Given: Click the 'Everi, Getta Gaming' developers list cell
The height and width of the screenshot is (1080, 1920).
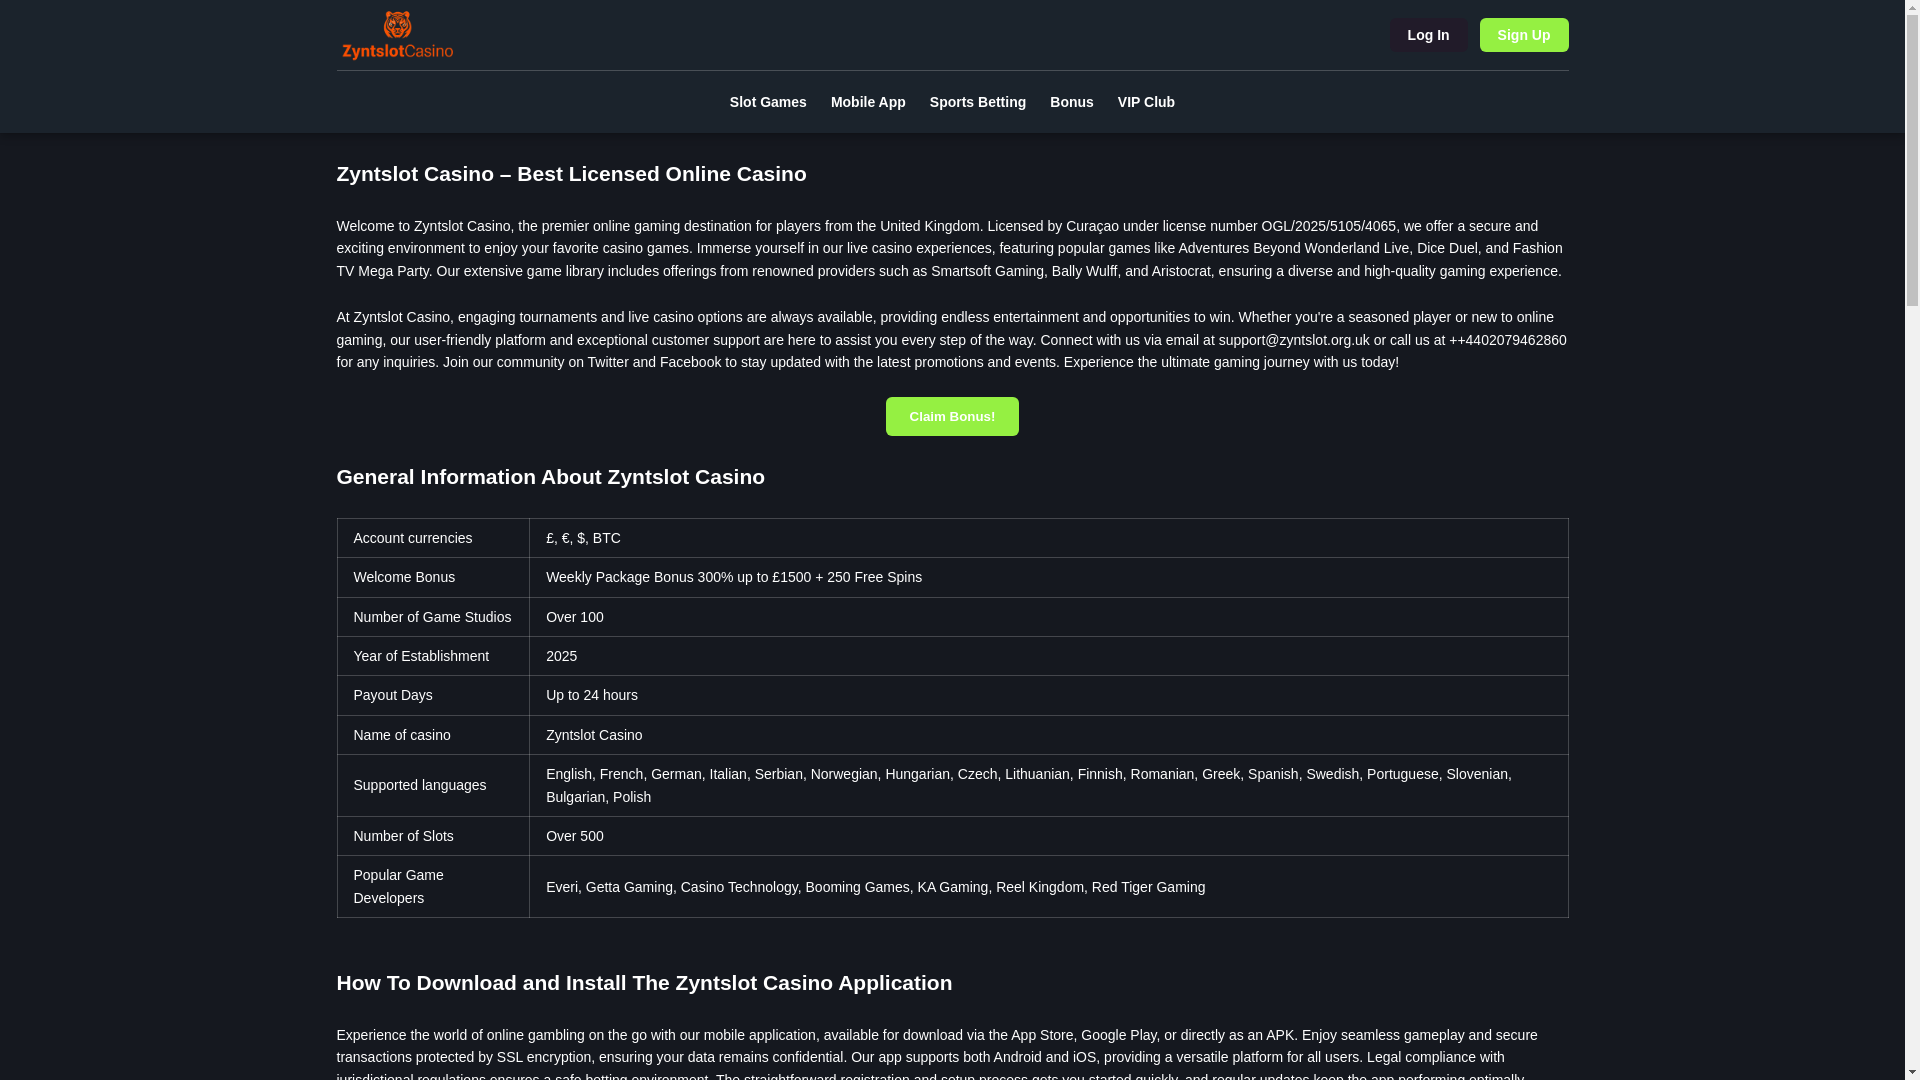Looking at the screenshot, I should point(1048,886).
